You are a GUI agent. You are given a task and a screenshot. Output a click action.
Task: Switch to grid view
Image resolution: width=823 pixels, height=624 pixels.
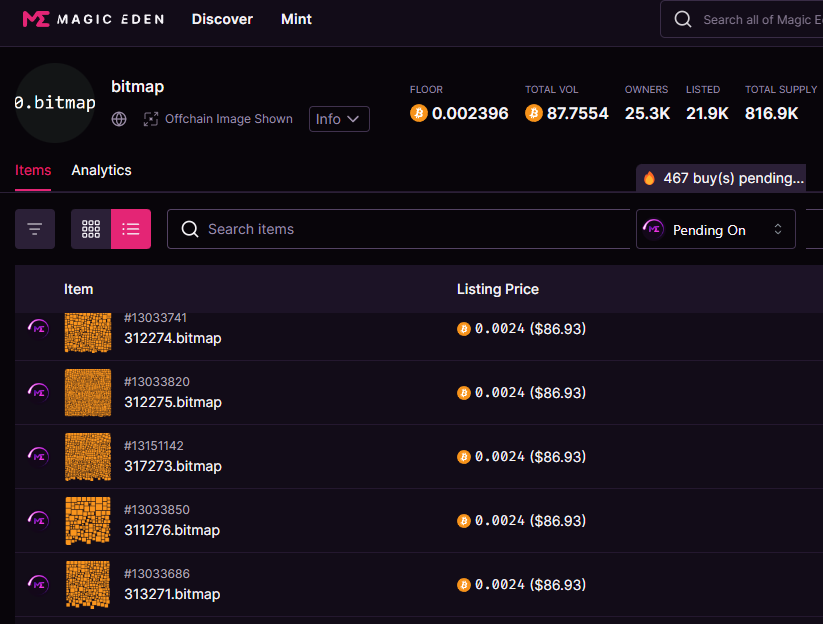(91, 229)
